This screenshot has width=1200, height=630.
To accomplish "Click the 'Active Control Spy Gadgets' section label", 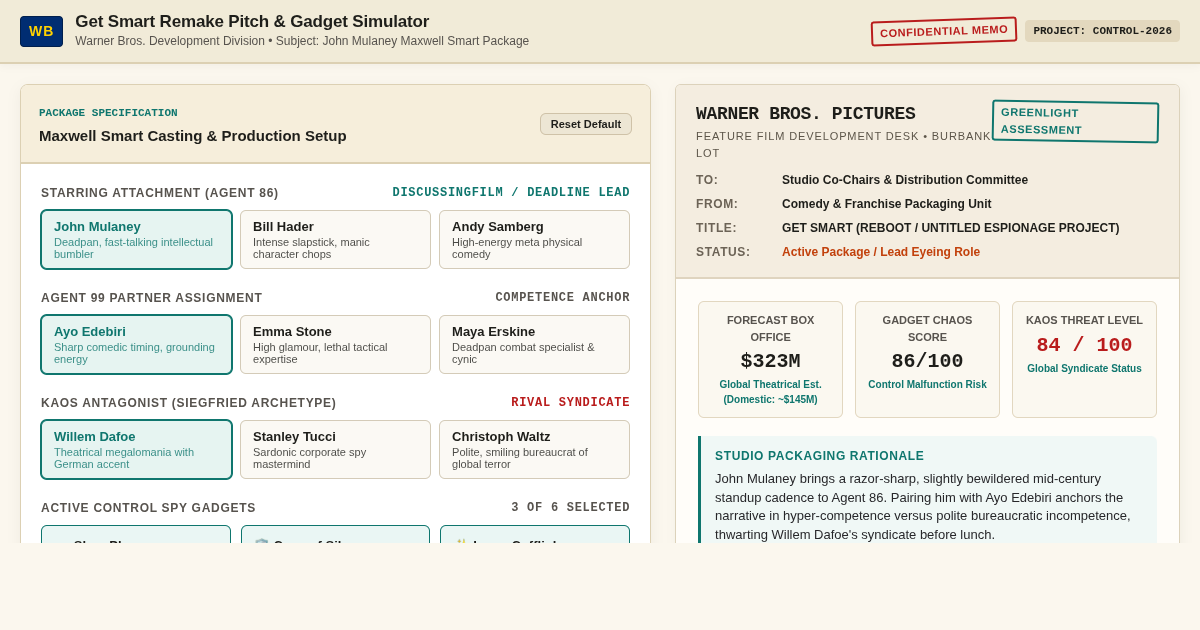I will 149,508.
